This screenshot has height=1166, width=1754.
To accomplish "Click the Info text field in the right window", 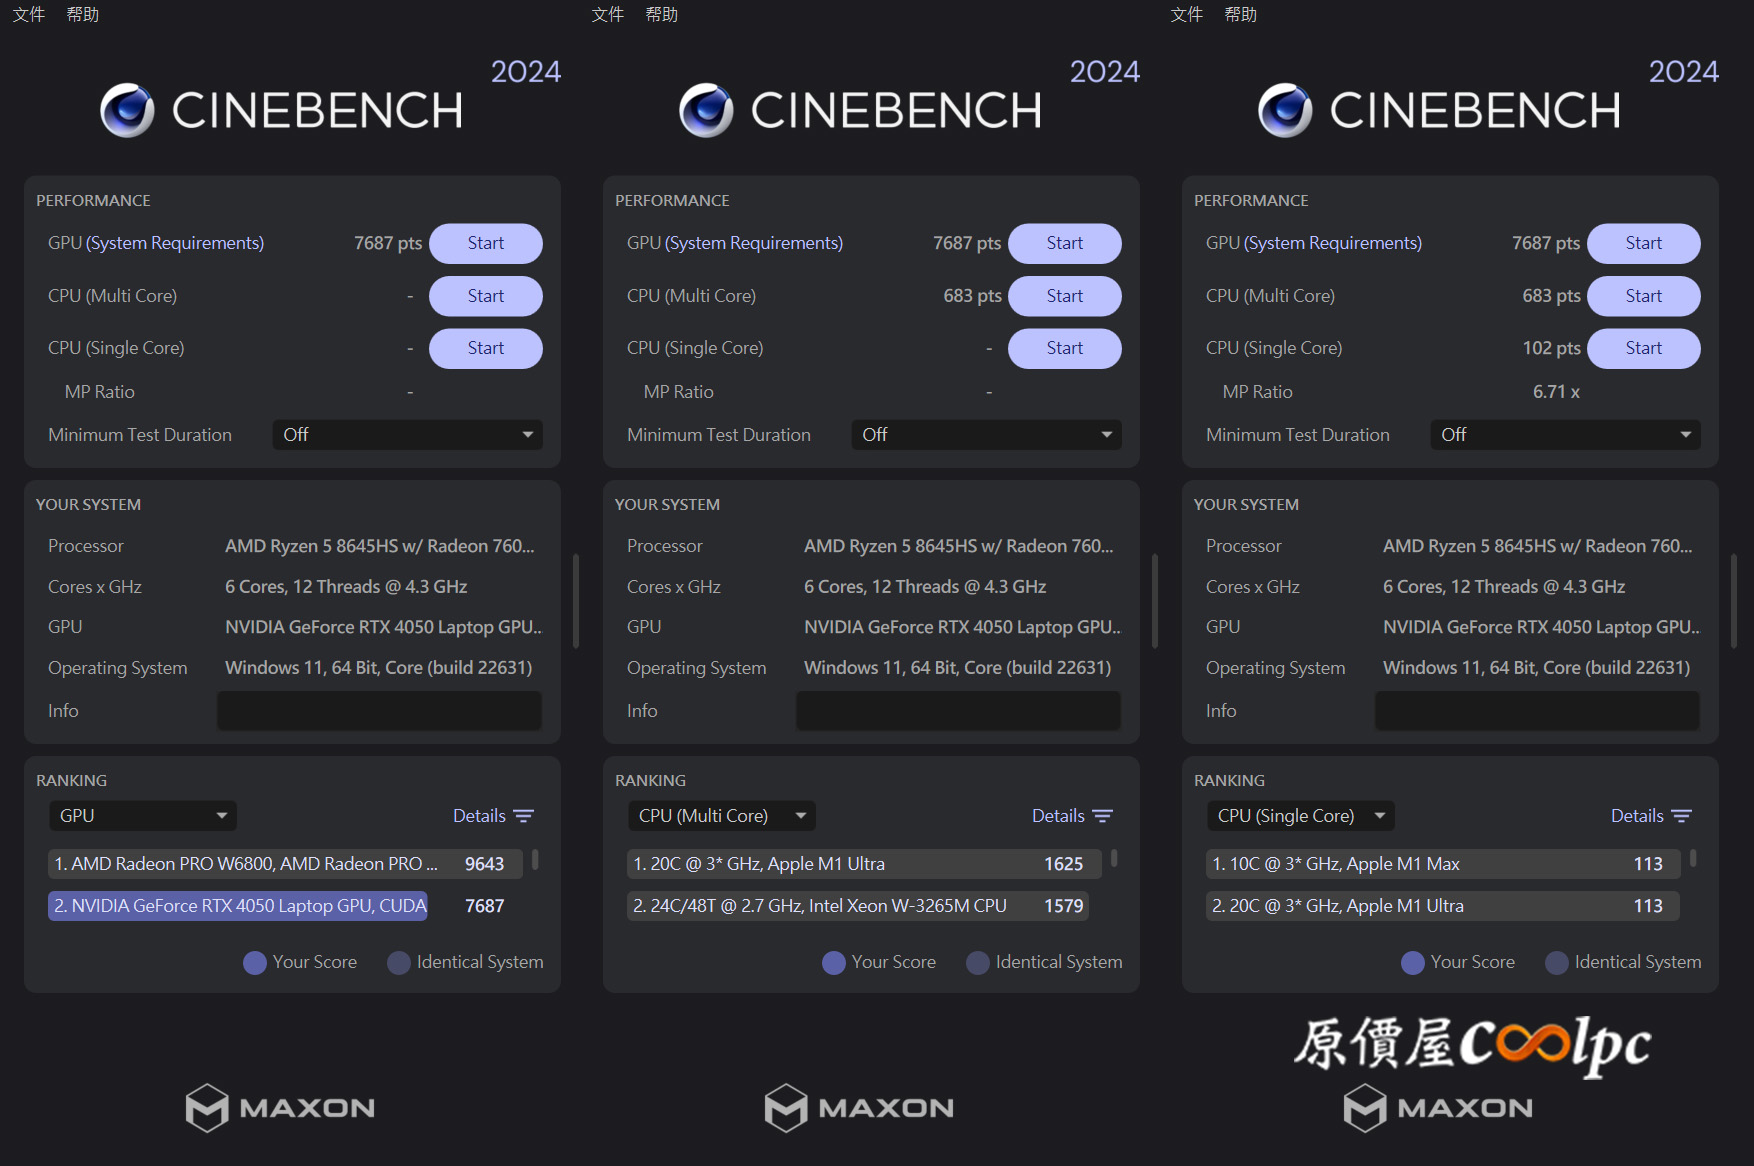I will tap(1537, 711).
